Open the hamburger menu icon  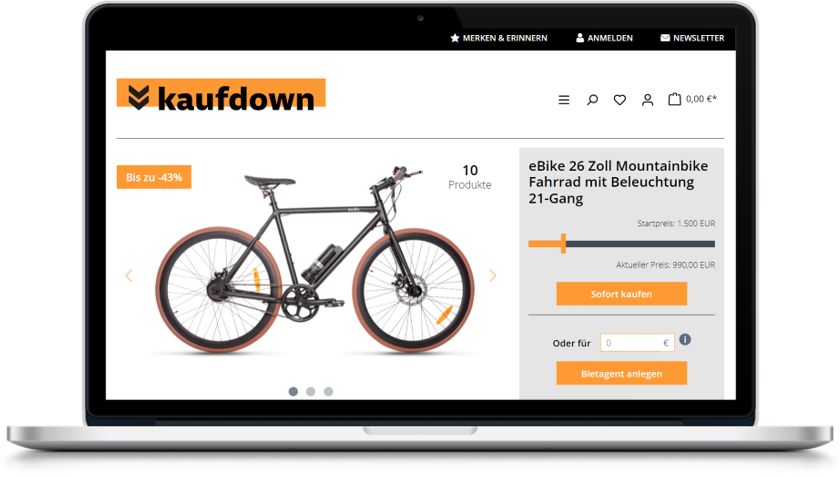tap(564, 100)
